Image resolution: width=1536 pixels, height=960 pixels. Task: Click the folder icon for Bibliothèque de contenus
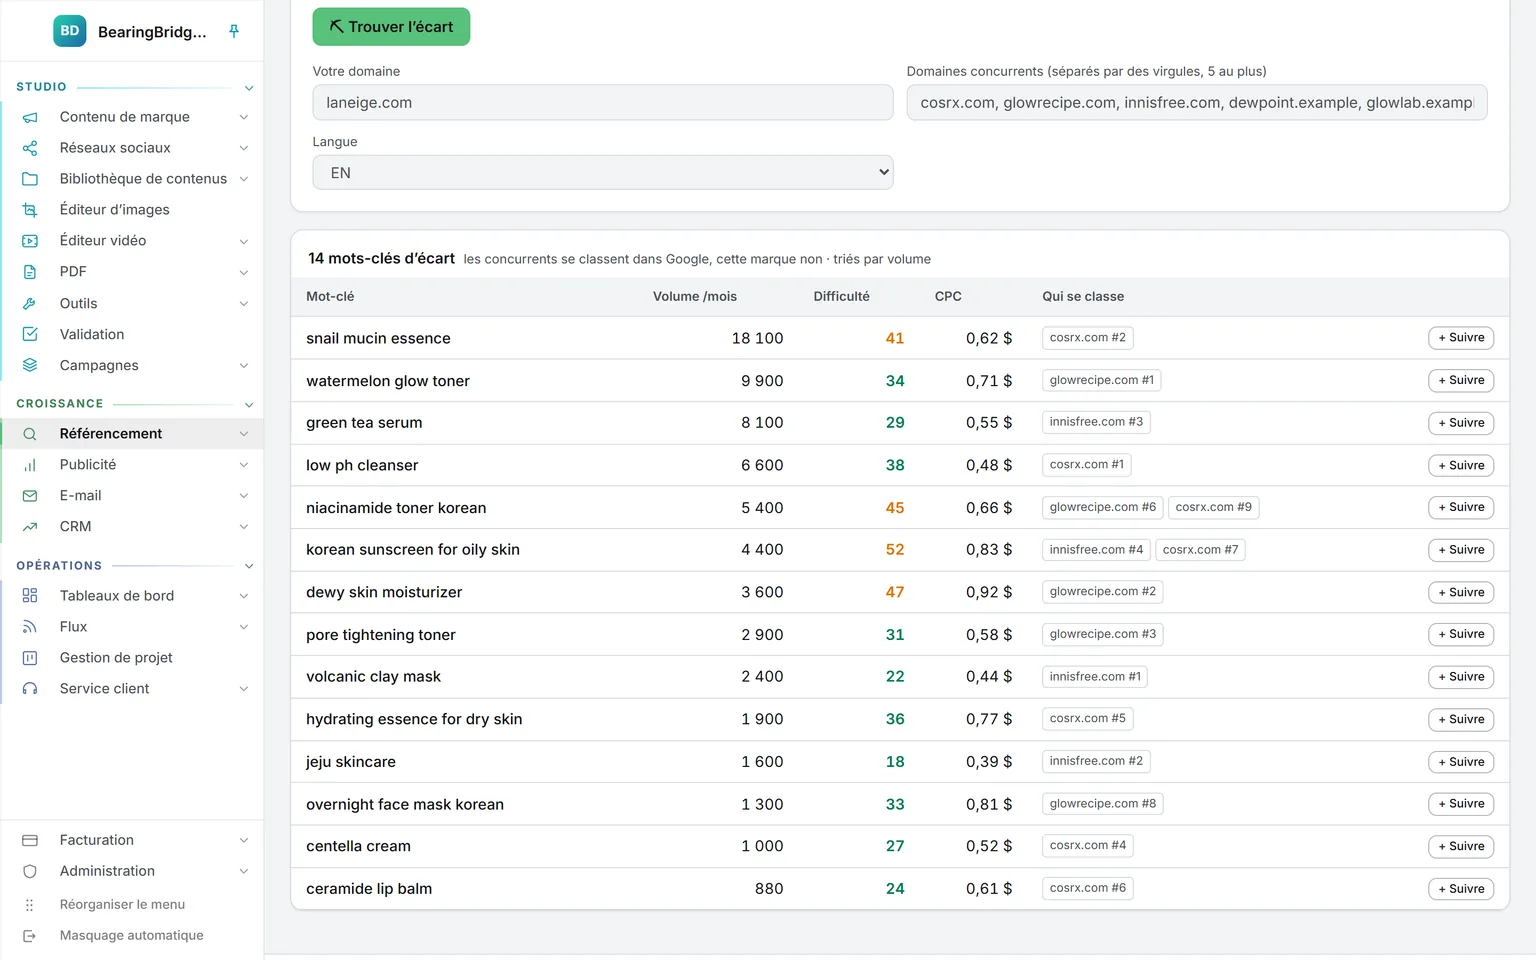point(30,179)
